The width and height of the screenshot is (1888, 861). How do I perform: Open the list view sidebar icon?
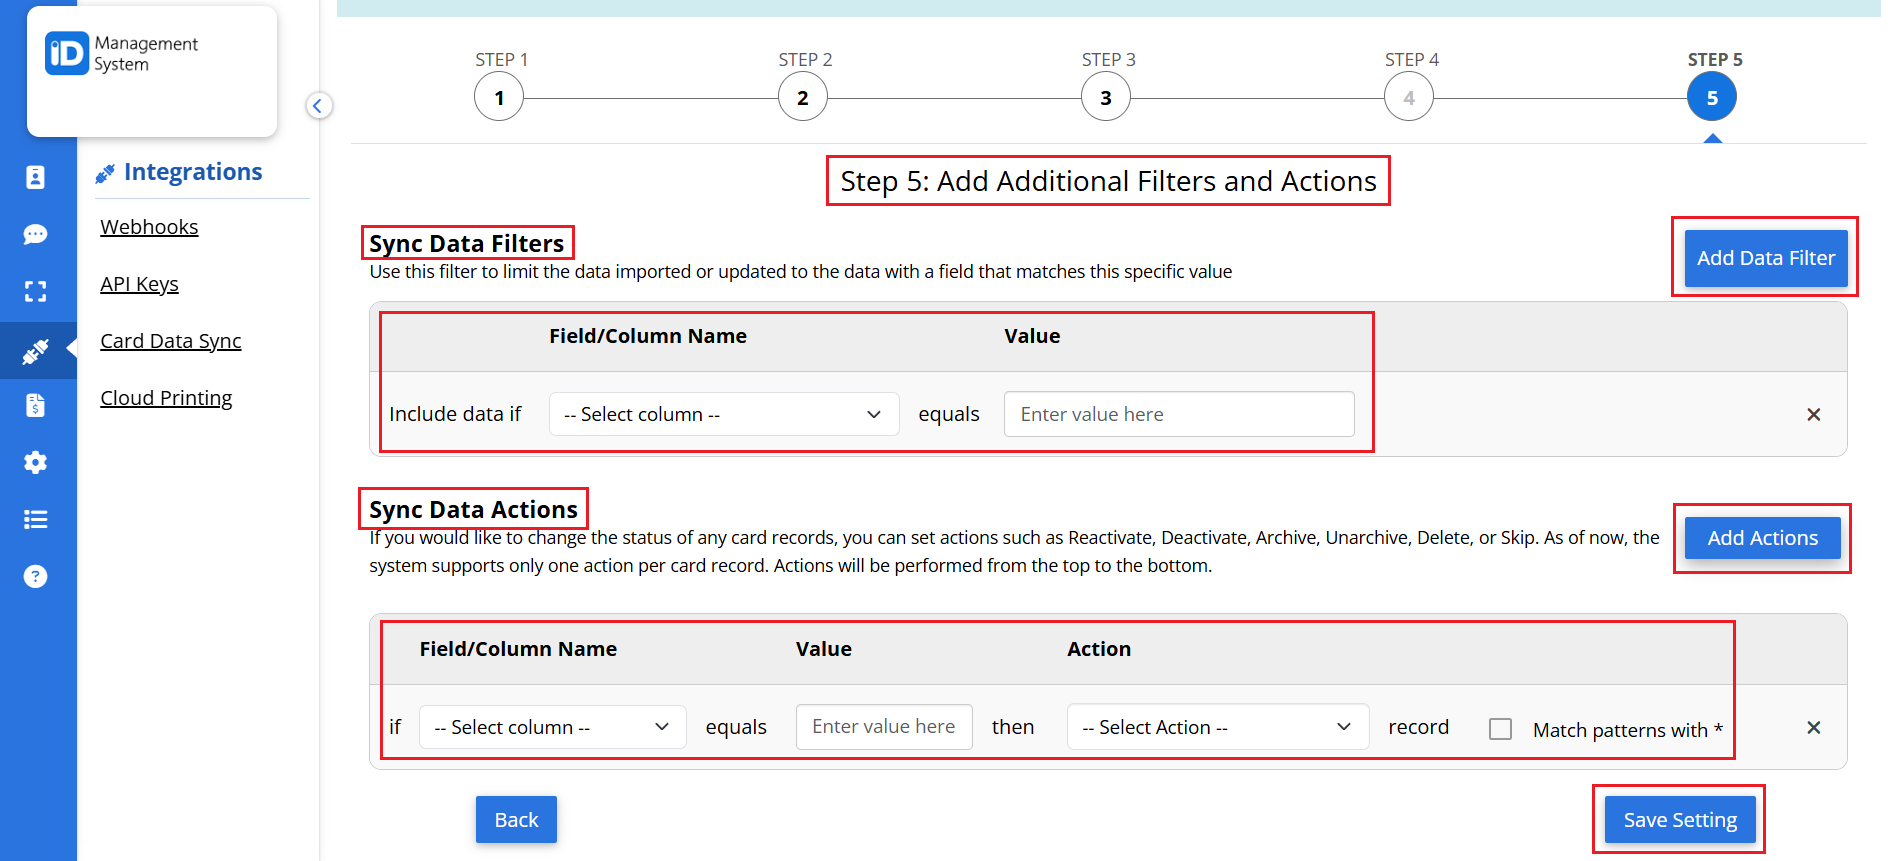tap(35, 519)
